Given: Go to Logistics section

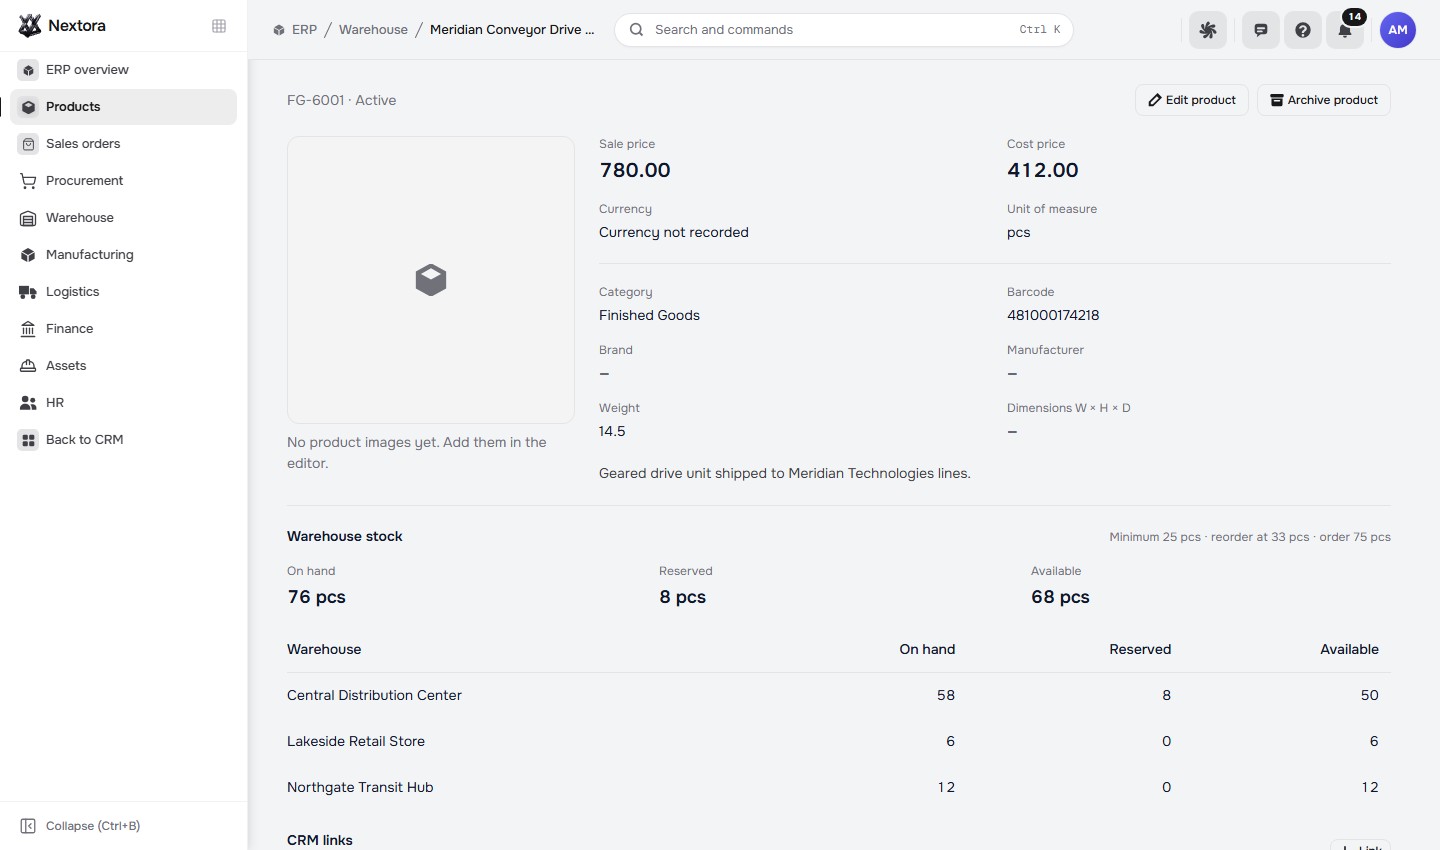Looking at the screenshot, I should tap(123, 292).
